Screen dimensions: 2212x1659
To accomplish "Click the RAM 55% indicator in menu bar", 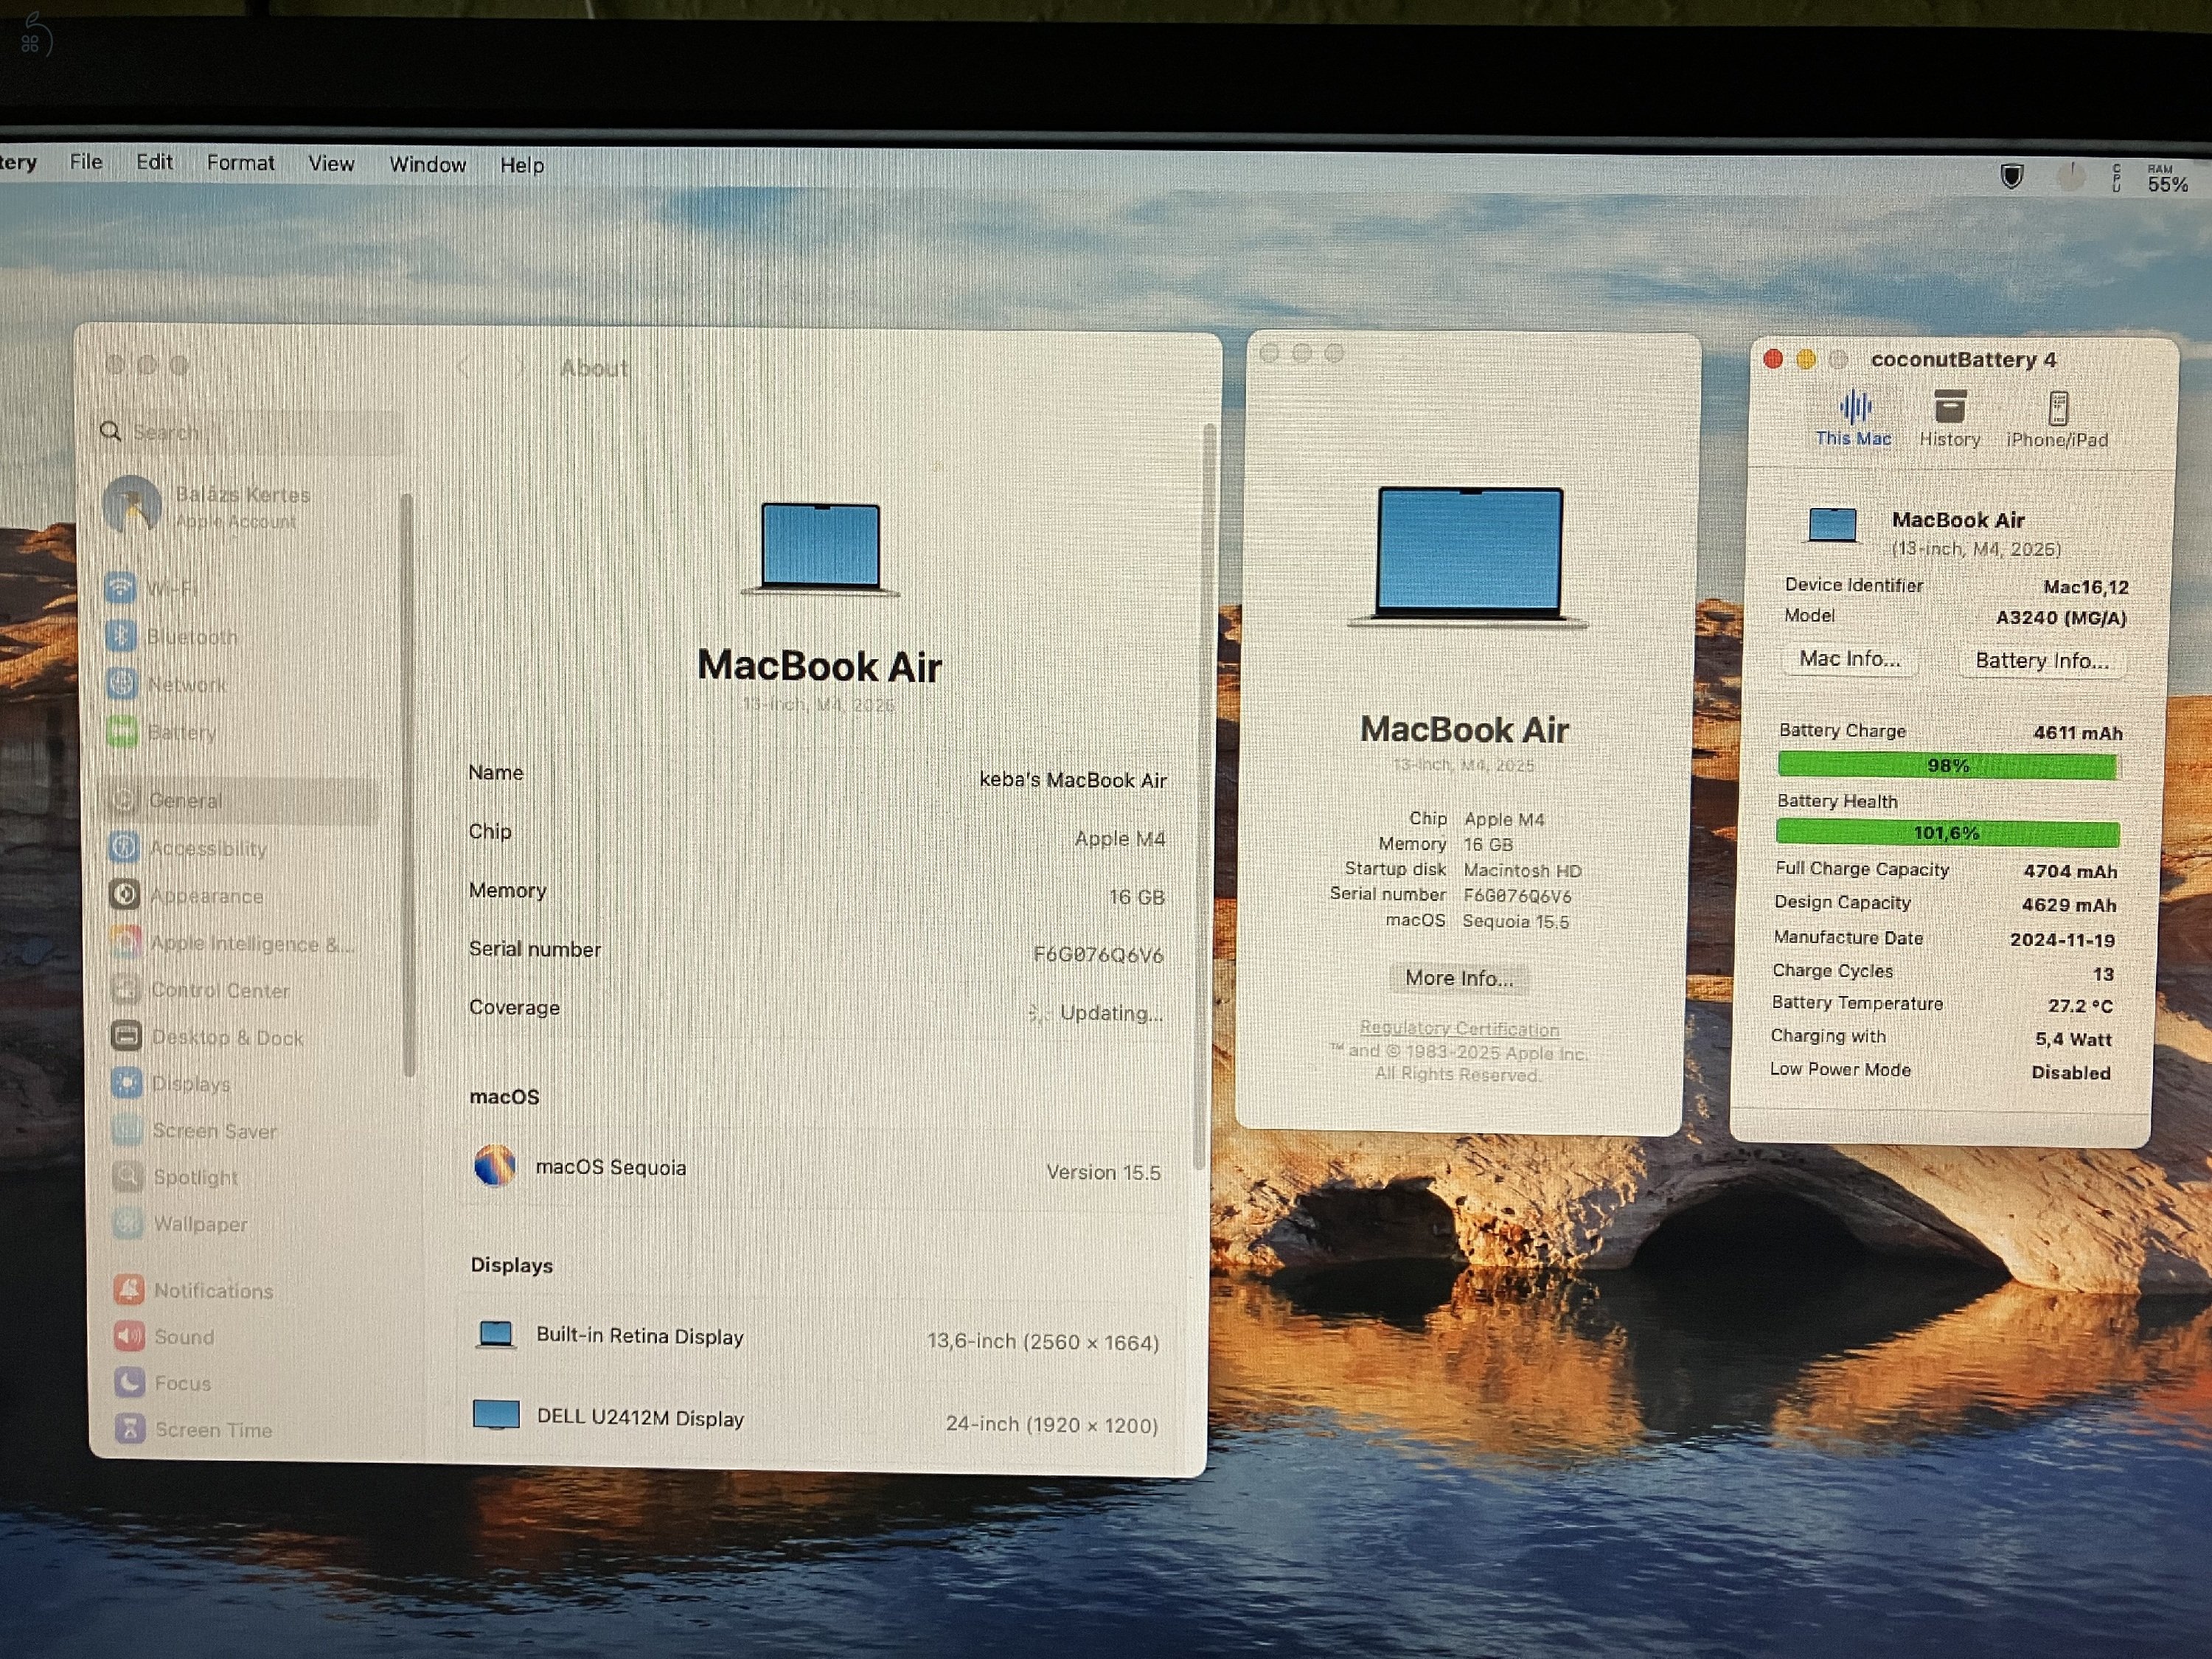I will point(2166,179).
